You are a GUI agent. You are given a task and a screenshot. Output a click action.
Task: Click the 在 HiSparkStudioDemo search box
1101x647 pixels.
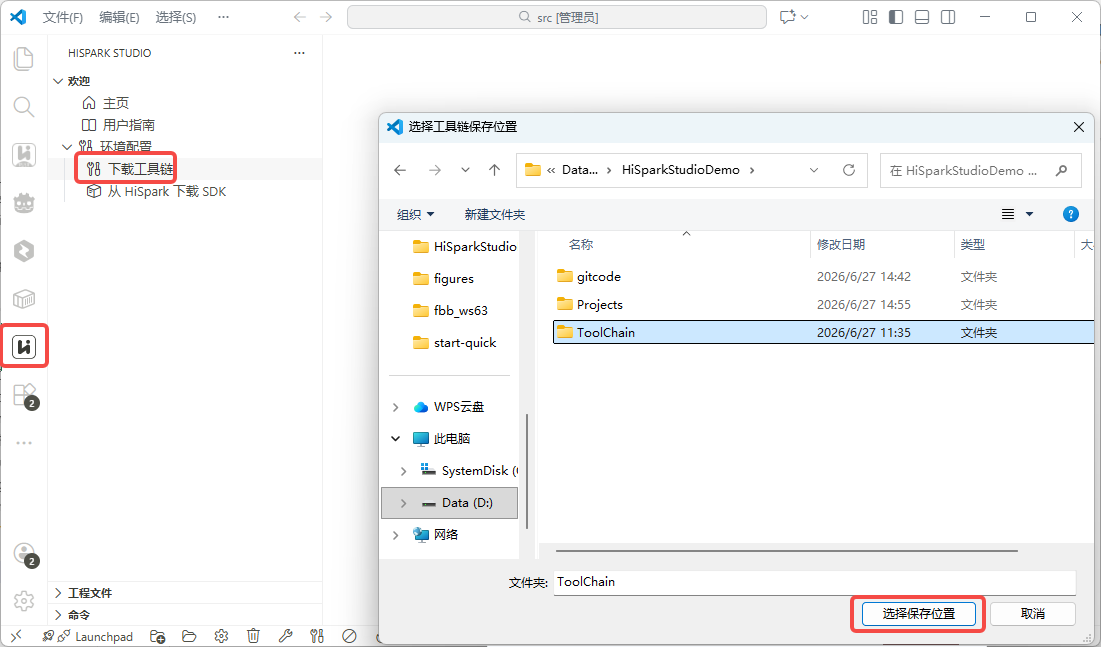pos(980,170)
